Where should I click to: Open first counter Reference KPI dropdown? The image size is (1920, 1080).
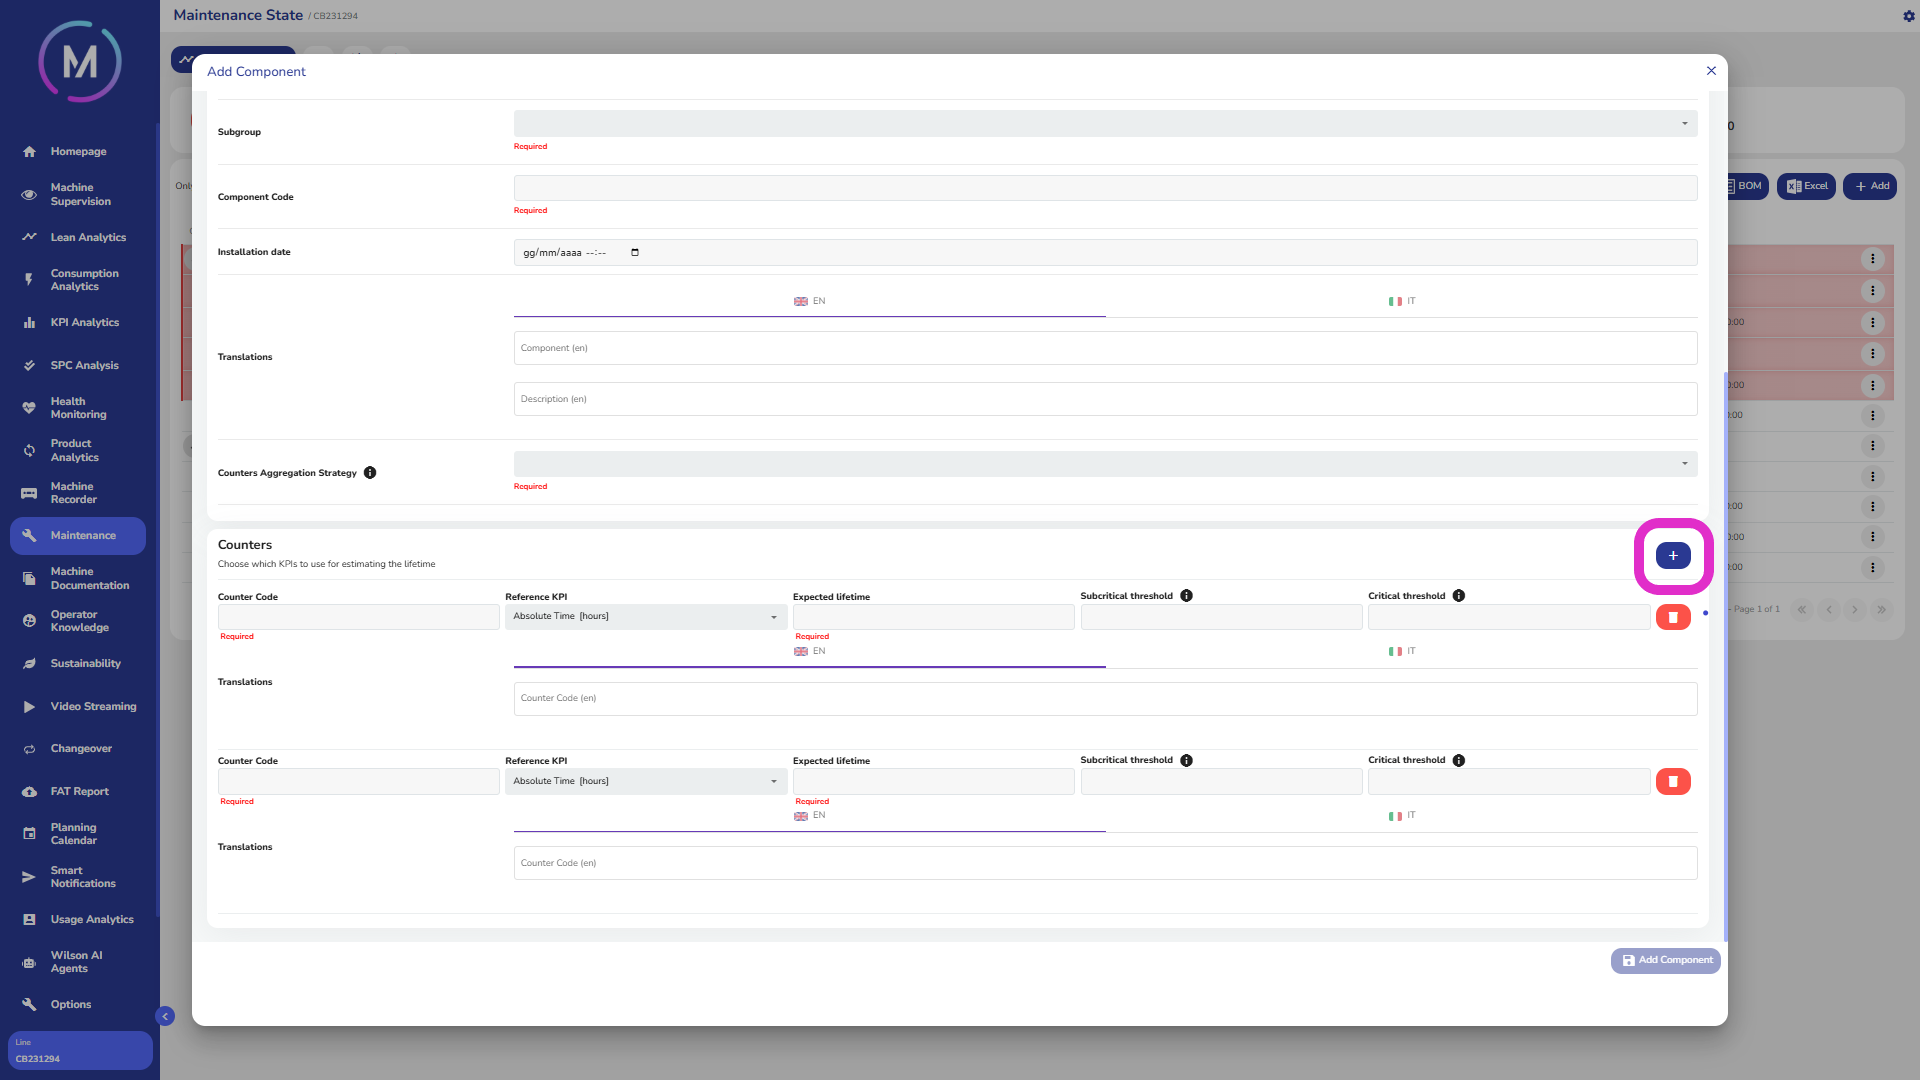click(645, 617)
